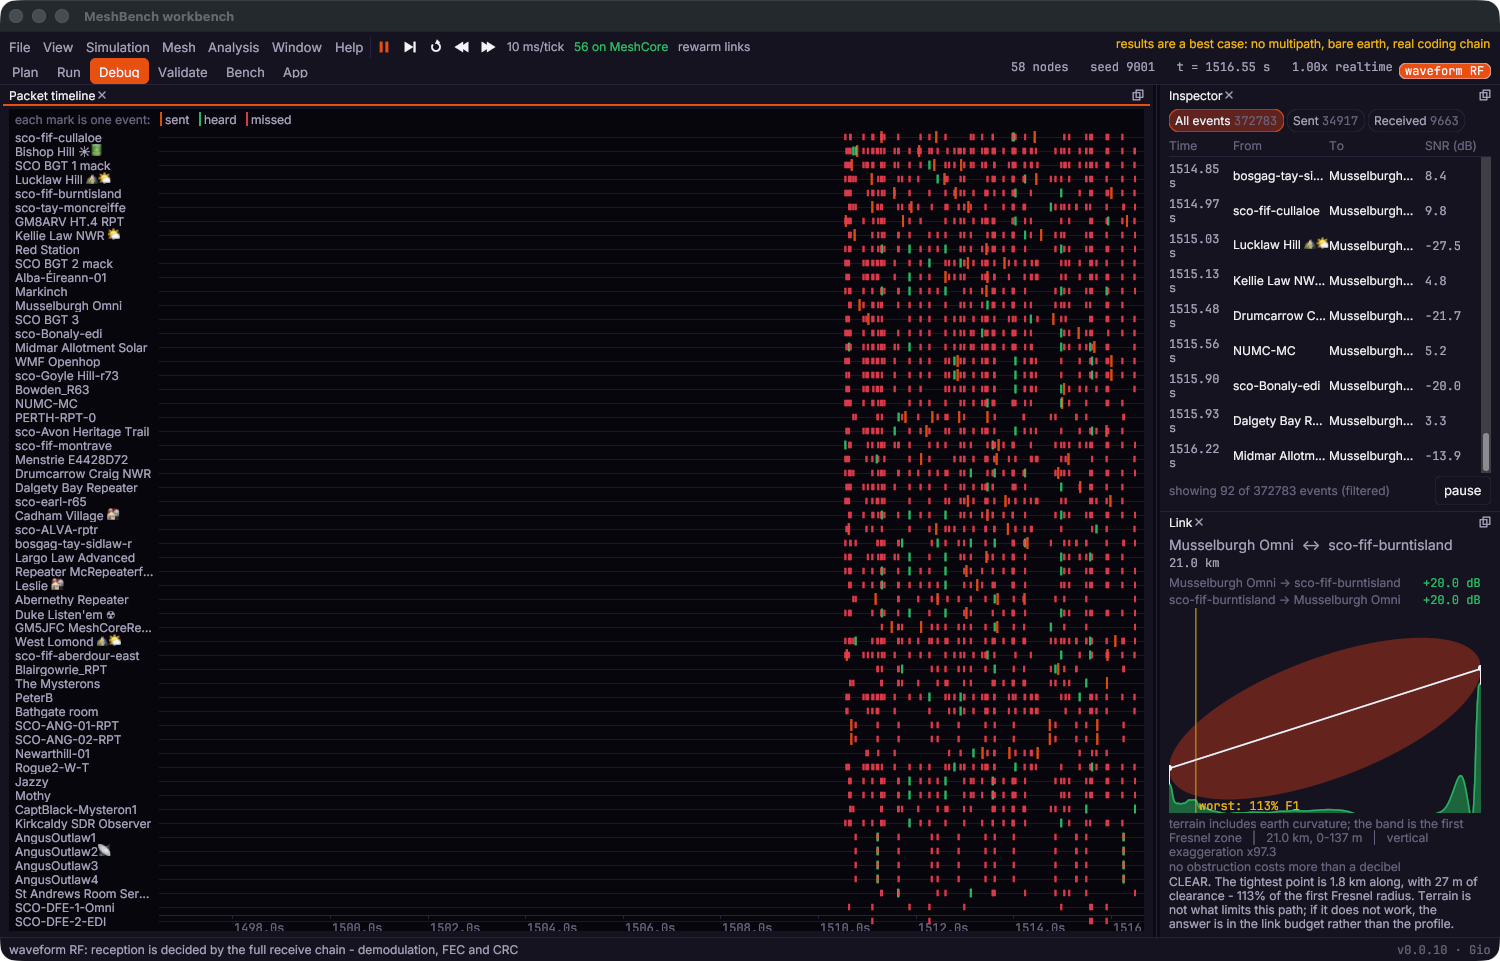
Task: Toggle the waveform RF mode pill
Action: coord(1445,71)
